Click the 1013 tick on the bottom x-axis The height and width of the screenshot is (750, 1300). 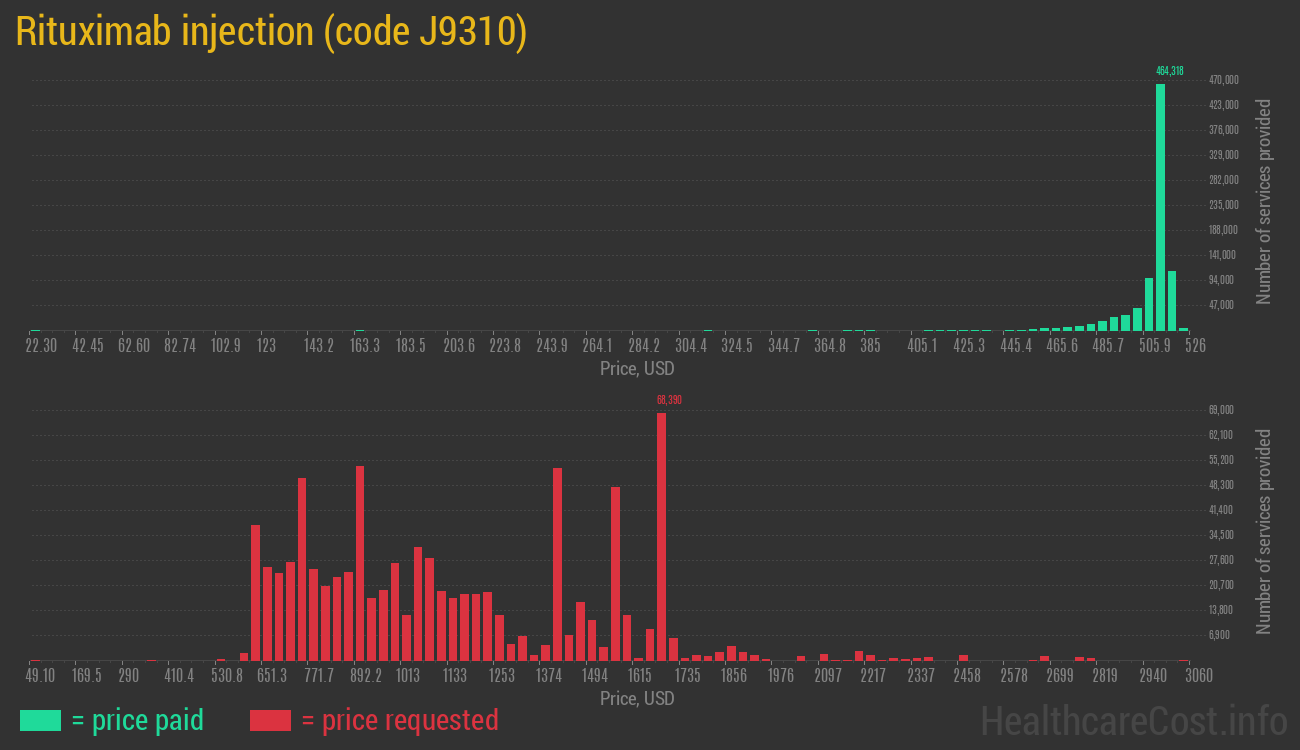tap(408, 676)
